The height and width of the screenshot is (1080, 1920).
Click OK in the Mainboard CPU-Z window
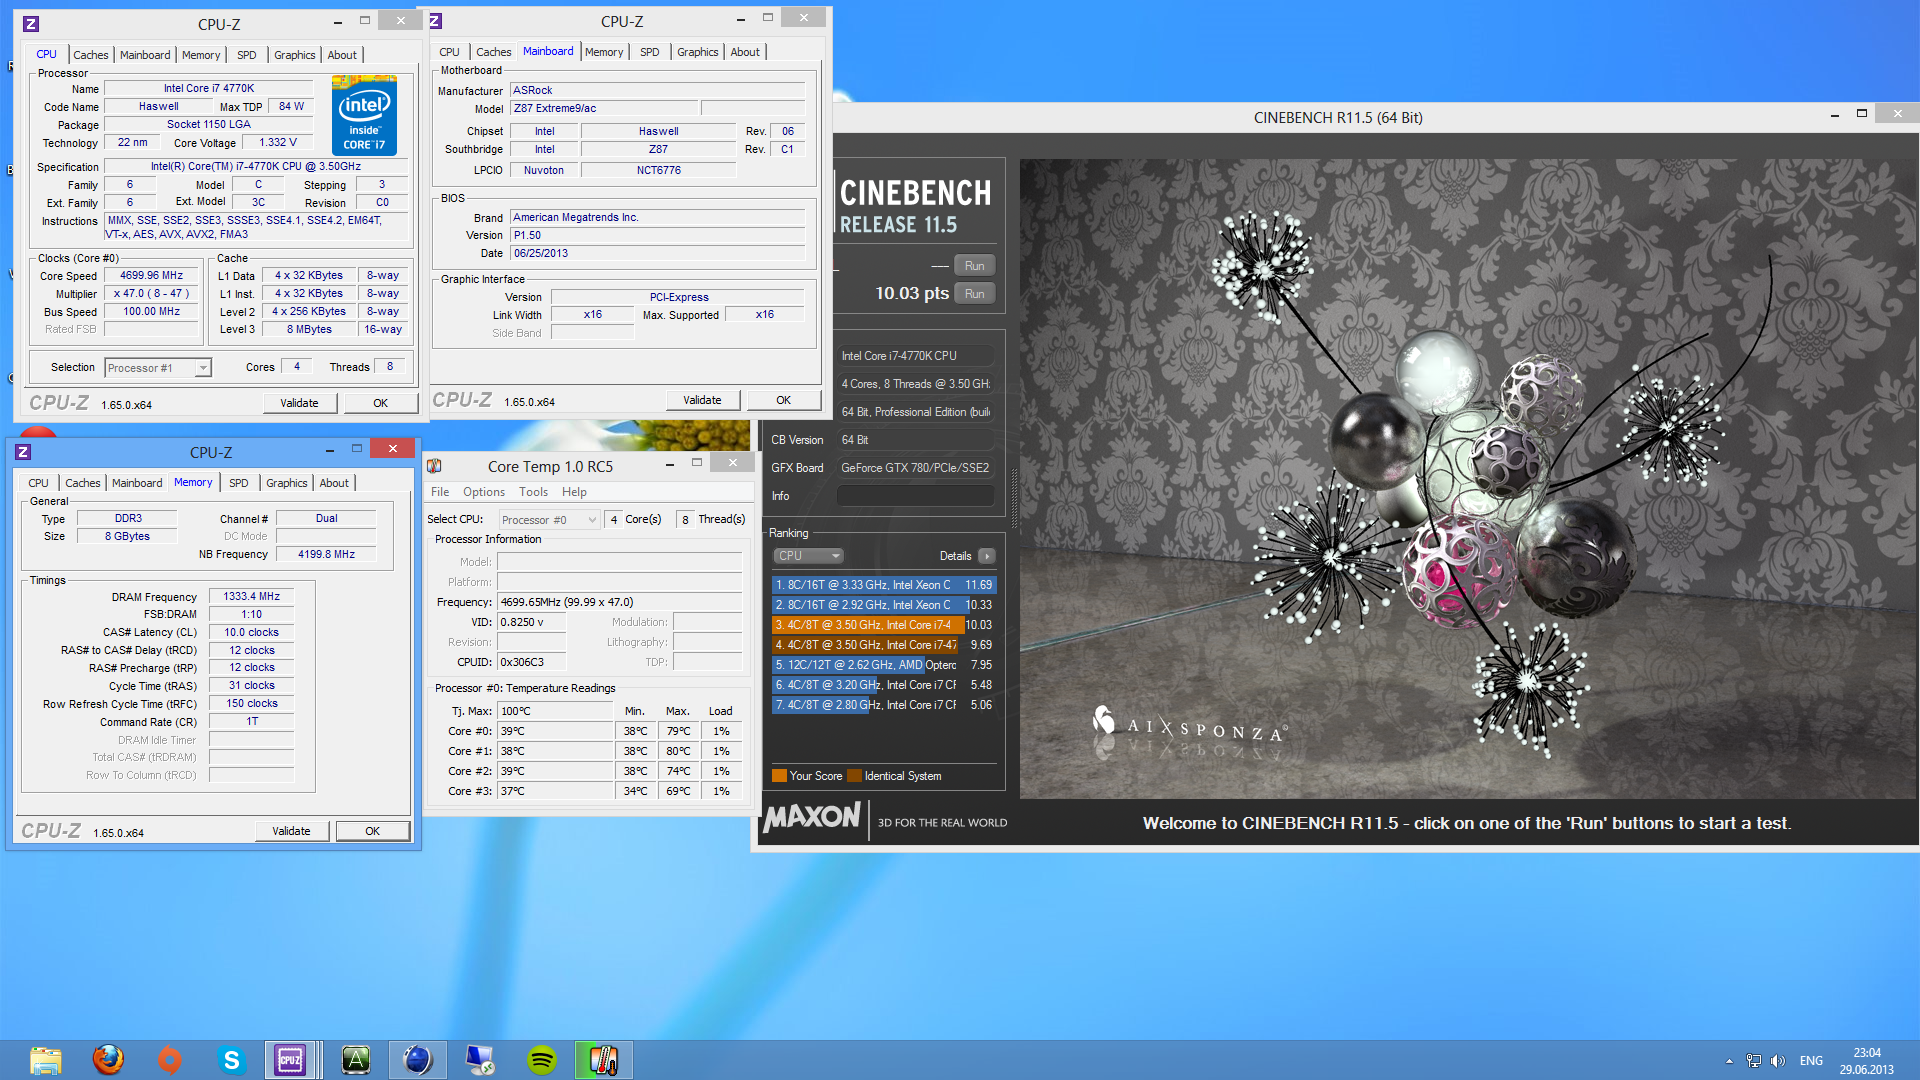click(784, 400)
